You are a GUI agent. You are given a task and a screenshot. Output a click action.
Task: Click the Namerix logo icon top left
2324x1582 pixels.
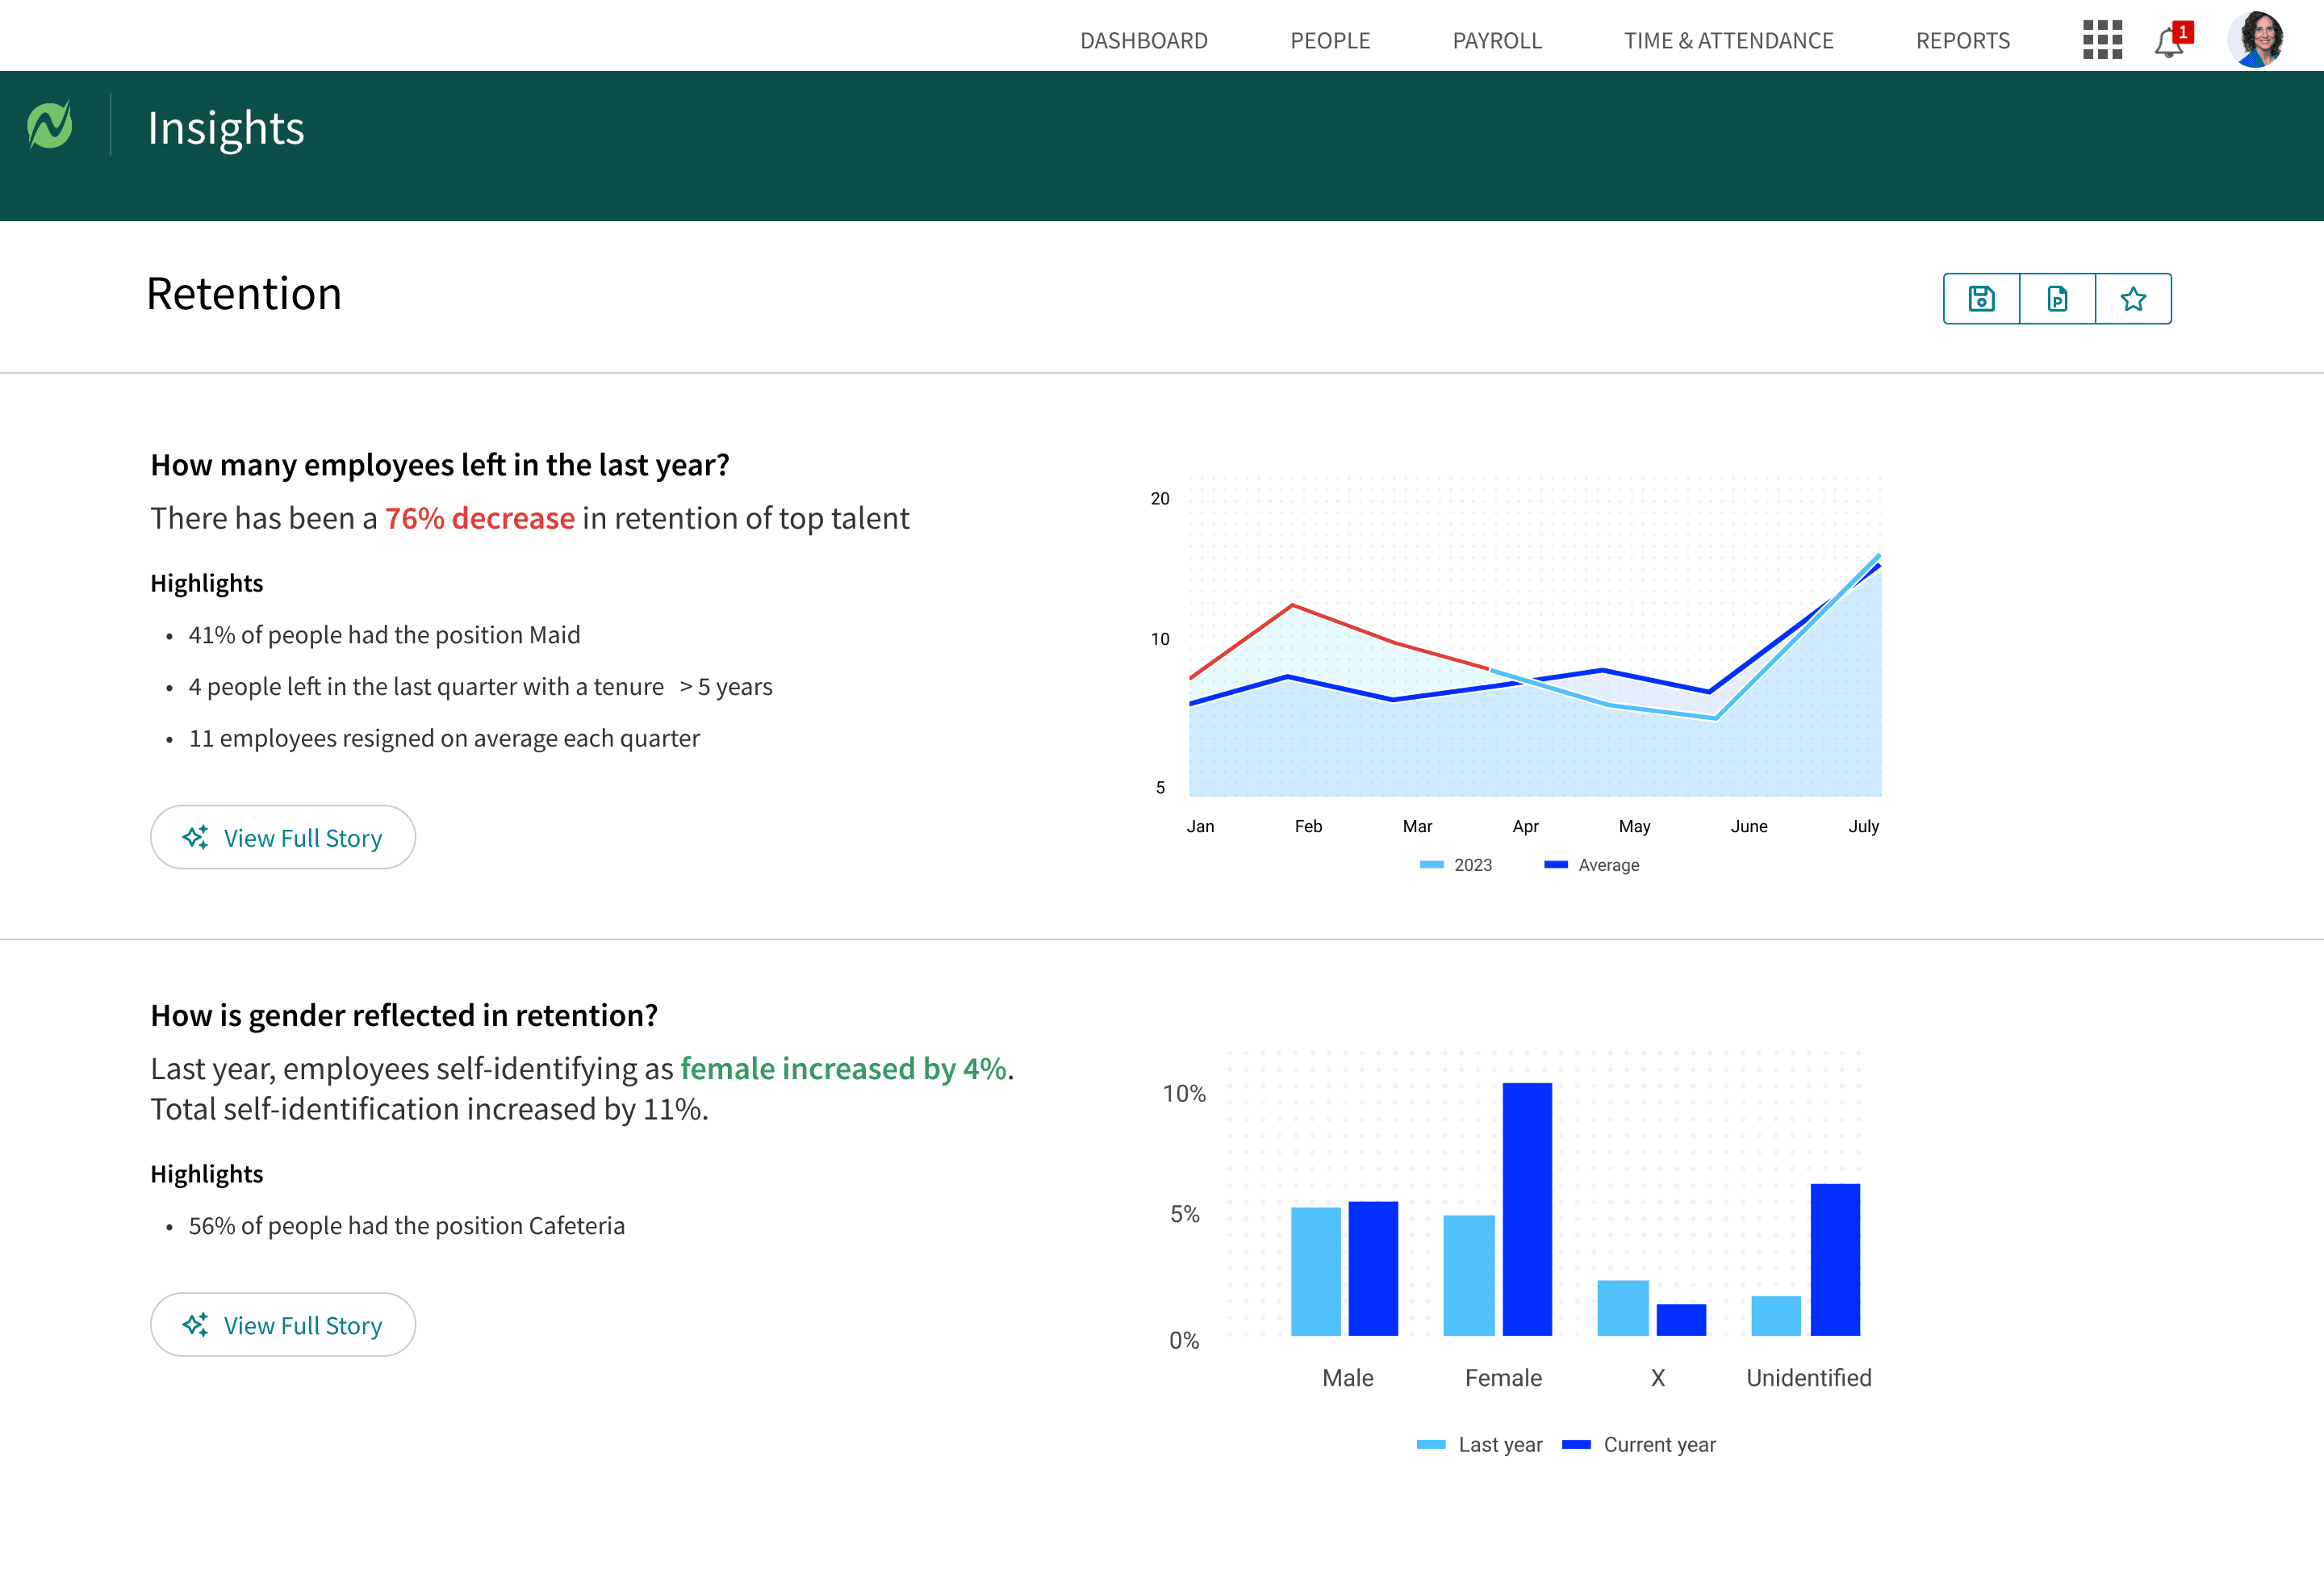tap(49, 128)
